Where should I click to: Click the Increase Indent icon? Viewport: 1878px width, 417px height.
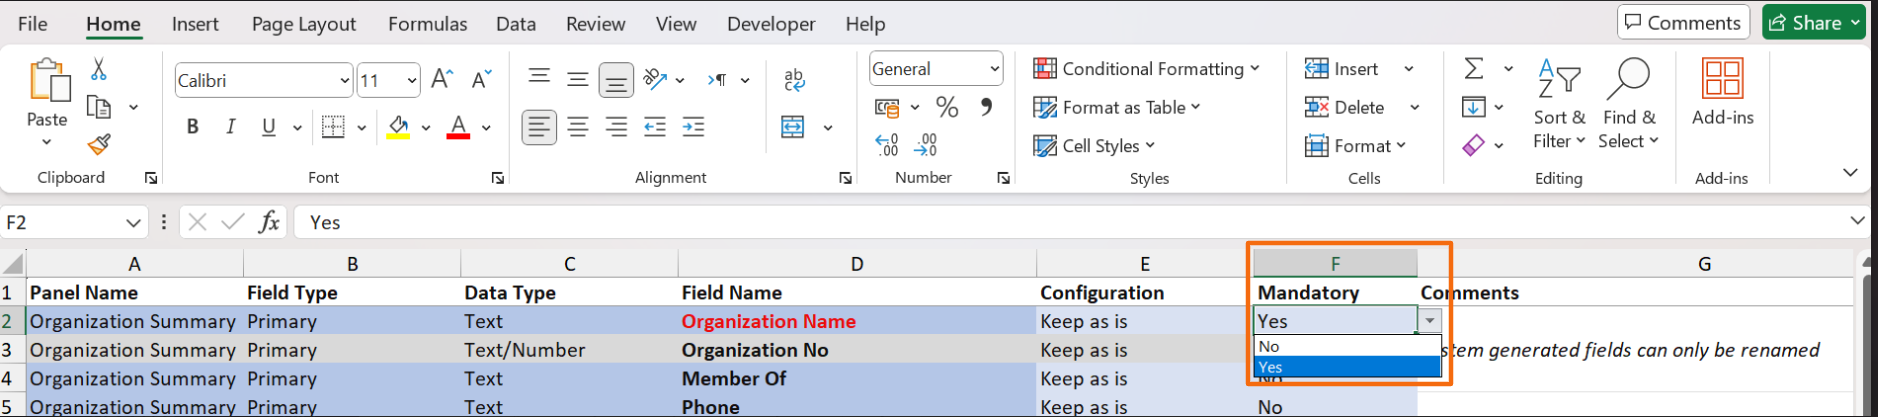coord(693,127)
